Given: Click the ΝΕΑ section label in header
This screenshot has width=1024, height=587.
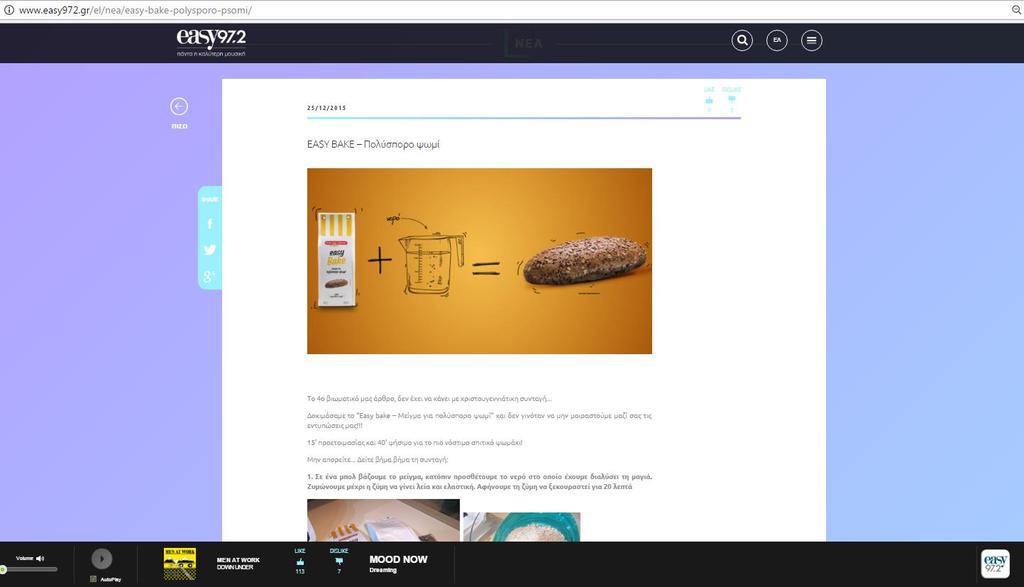Looking at the screenshot, I should coord(528,43).
